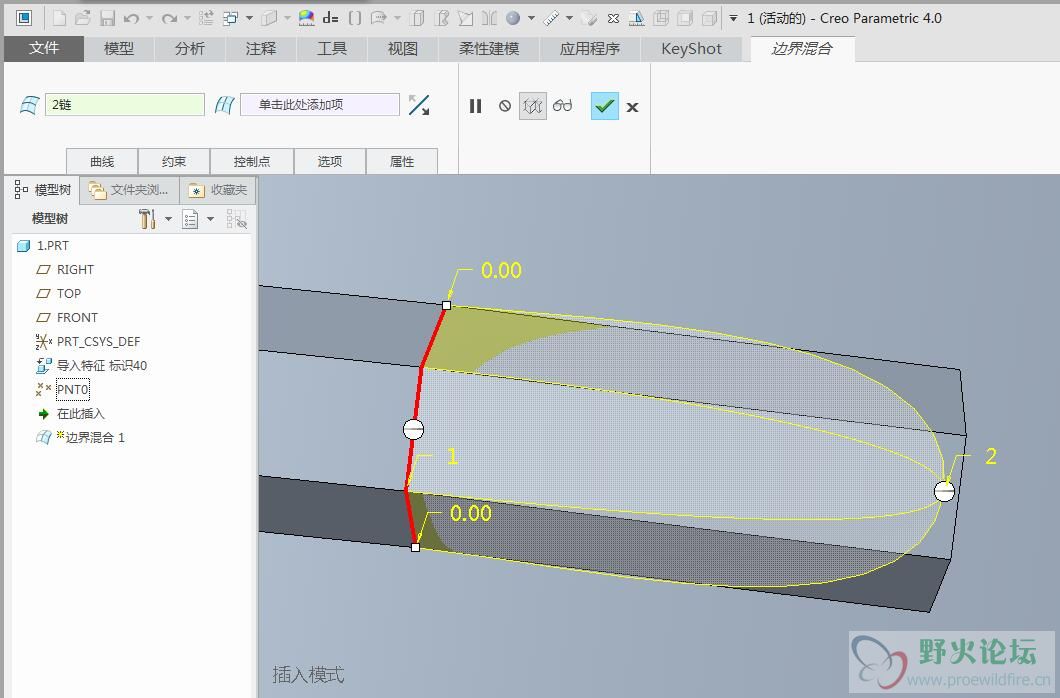Open the tree columns list dropdown arrow
The width and height of the screenshot is (1060, 698).
pyautogui.click(x=210, y=219)
